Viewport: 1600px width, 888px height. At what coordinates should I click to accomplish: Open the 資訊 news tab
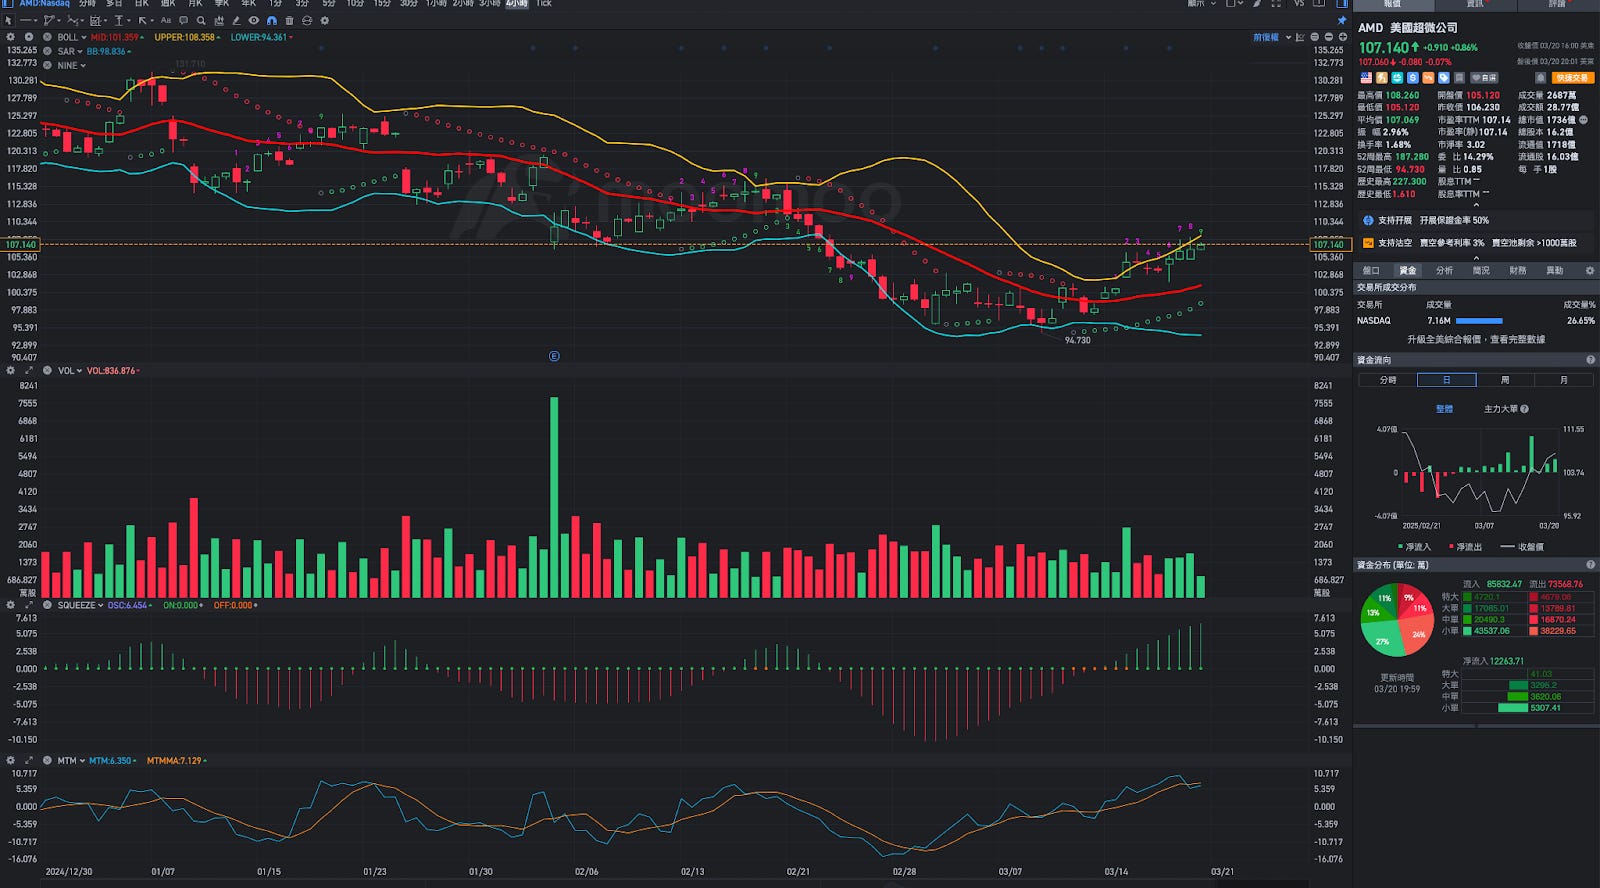click(x=1475, y=5)
